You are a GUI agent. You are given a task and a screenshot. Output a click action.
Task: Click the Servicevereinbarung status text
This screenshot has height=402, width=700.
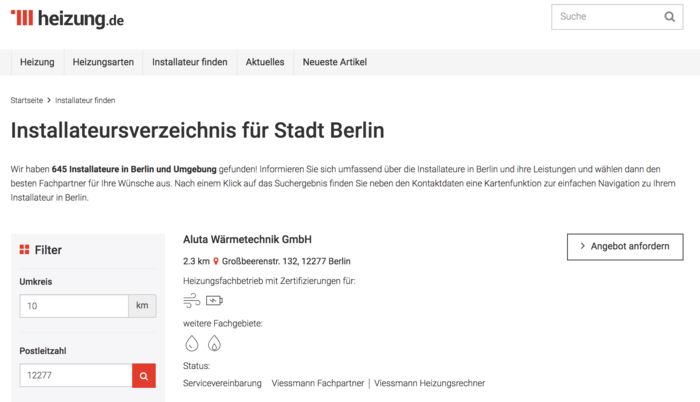coord(222,383)
